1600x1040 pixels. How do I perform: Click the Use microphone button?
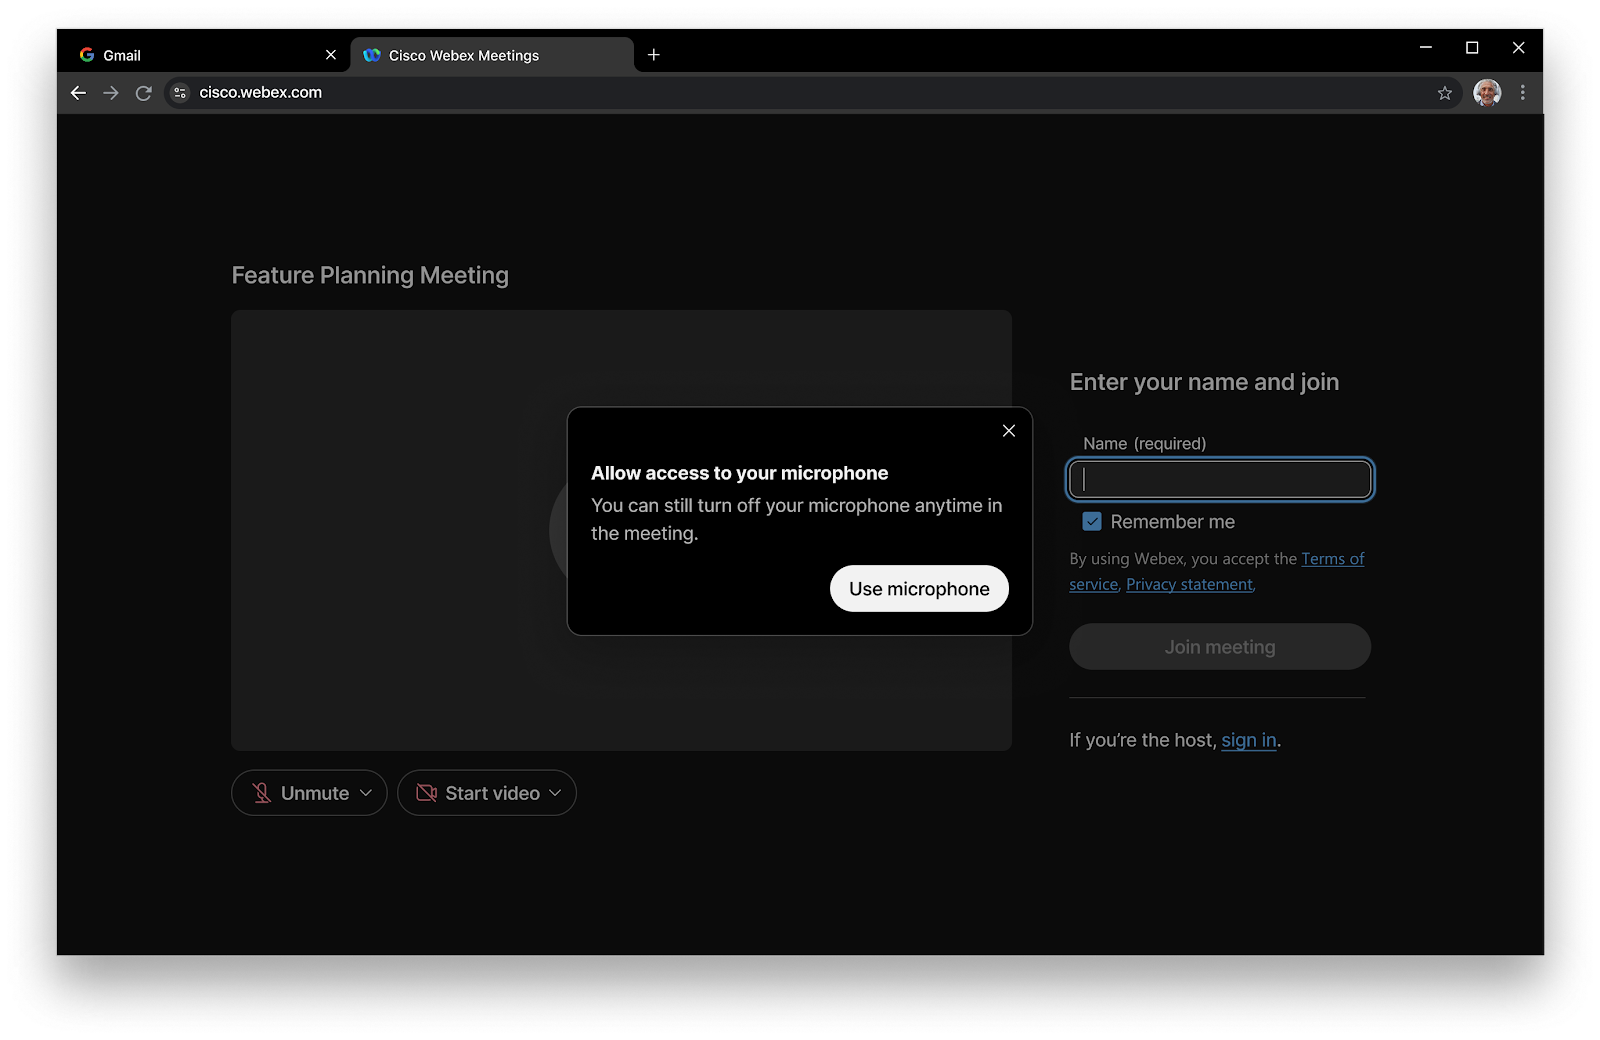tap(918, 588)
